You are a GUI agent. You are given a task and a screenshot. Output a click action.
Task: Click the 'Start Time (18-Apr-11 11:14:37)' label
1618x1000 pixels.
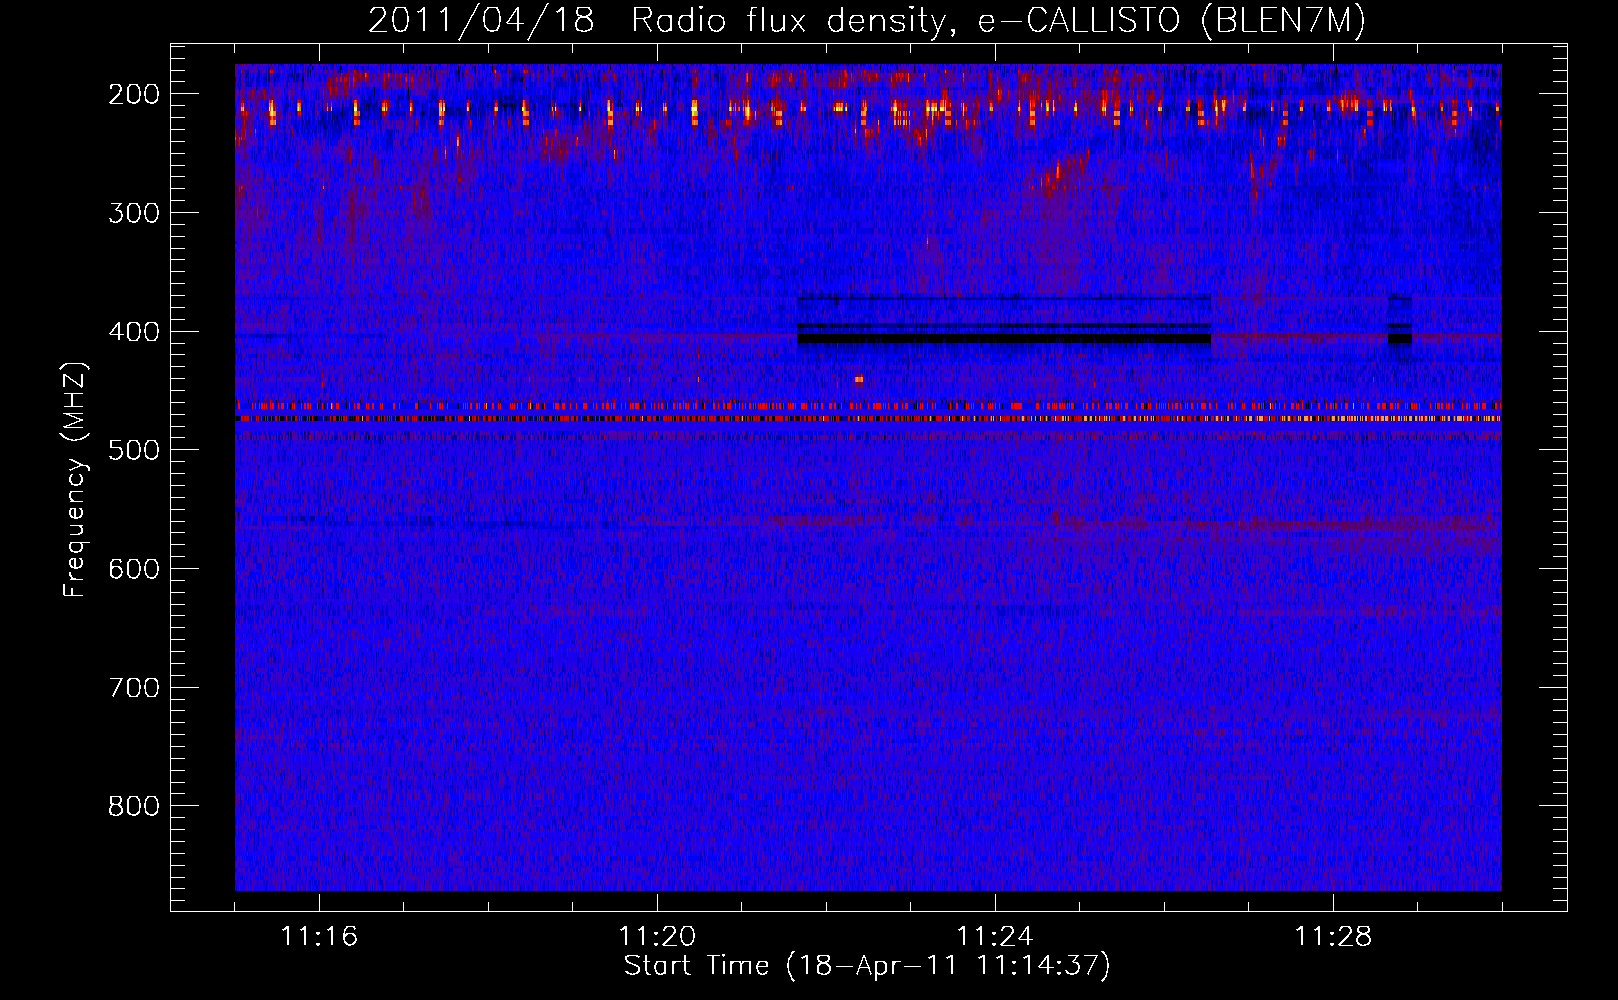[867, 965]
